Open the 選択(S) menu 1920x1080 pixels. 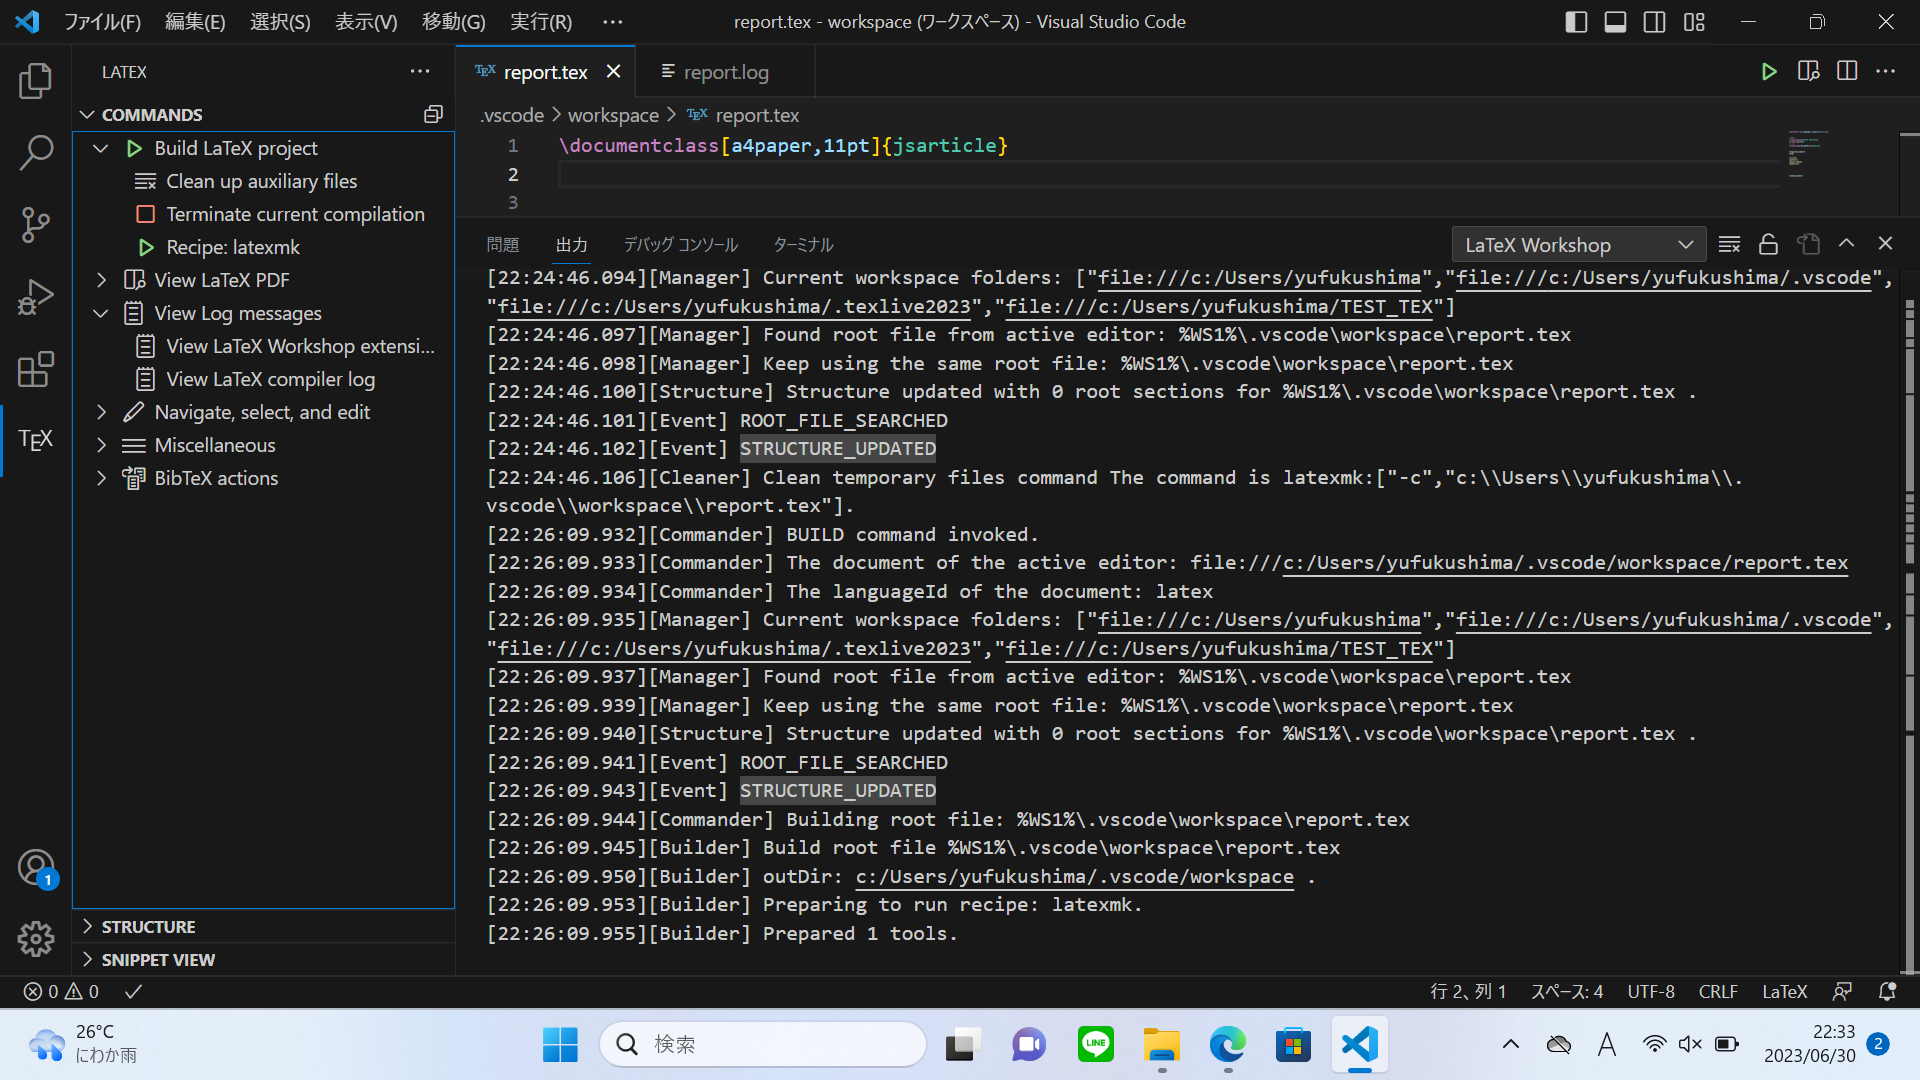pyautogui.click(x=280, y=22)
